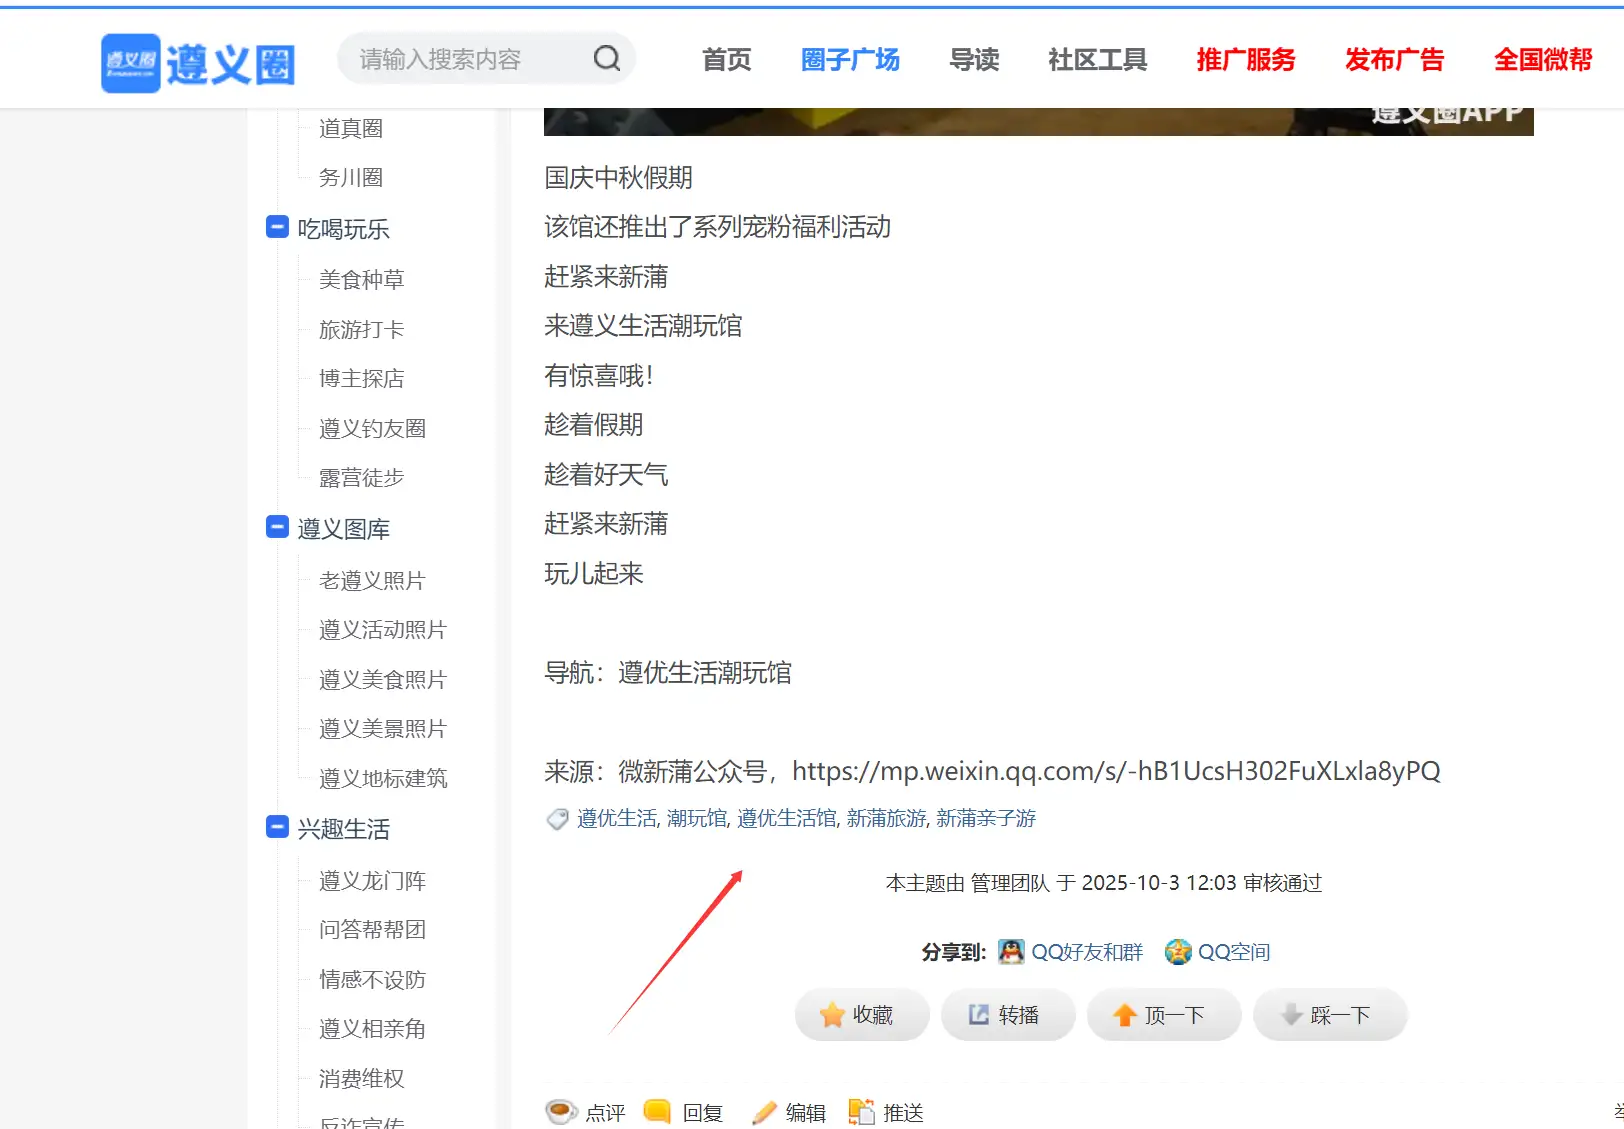Open the 点评 review icon
The width and height of the screenshot is (1624, 1129).
coord(562,1111)
